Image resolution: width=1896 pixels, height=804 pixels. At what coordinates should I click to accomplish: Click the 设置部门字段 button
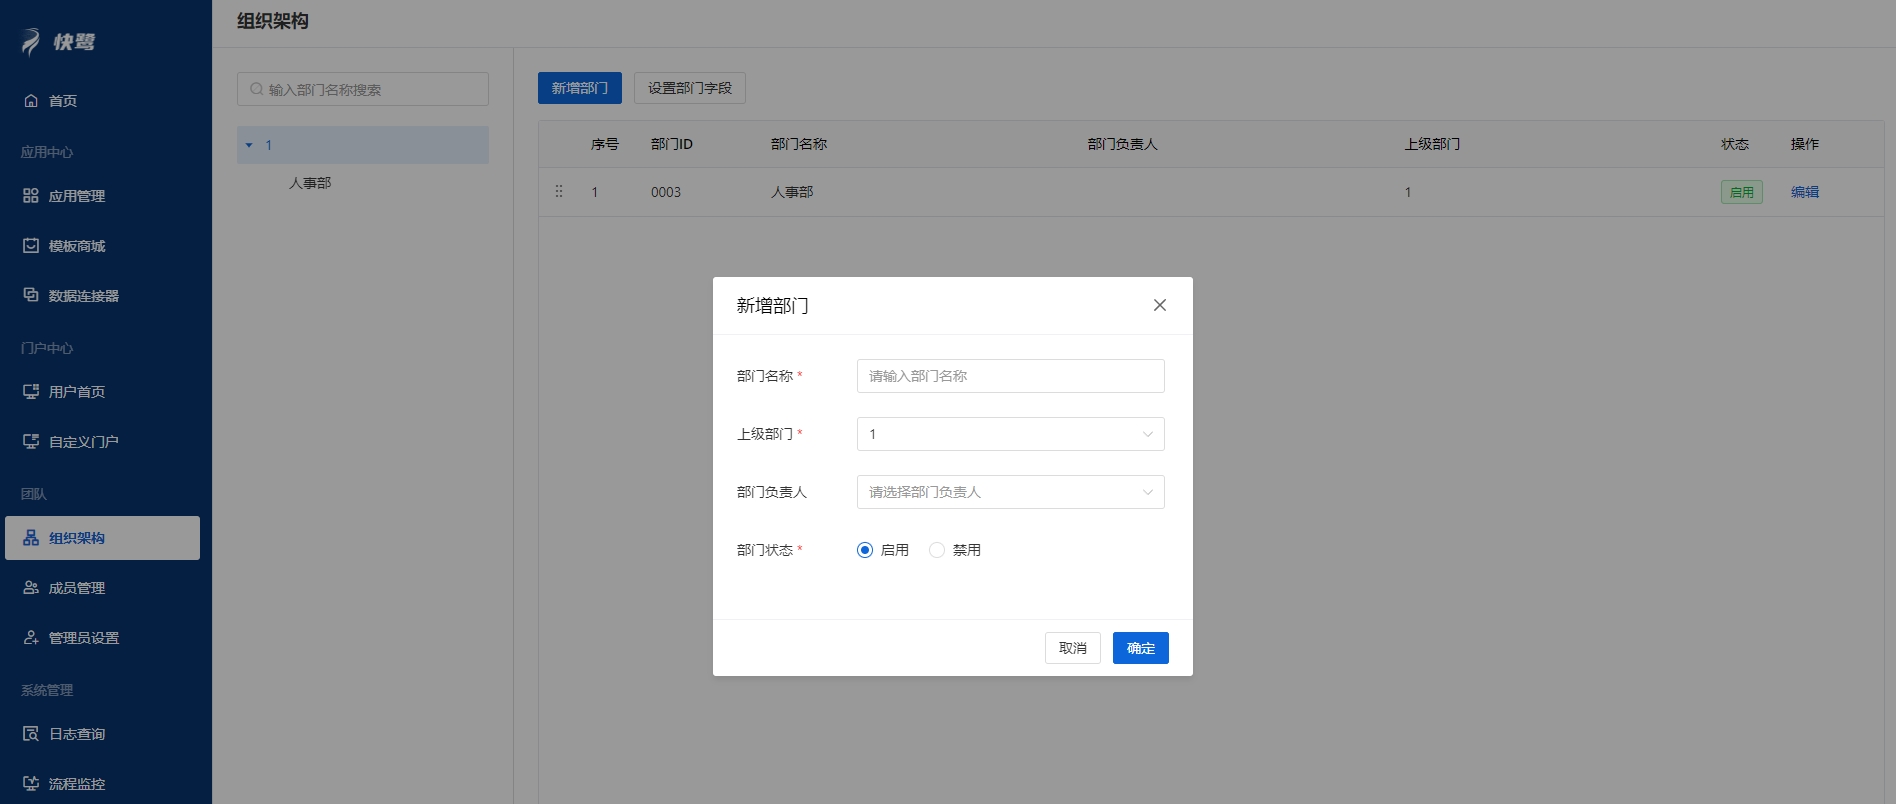[x=690, y=88]
